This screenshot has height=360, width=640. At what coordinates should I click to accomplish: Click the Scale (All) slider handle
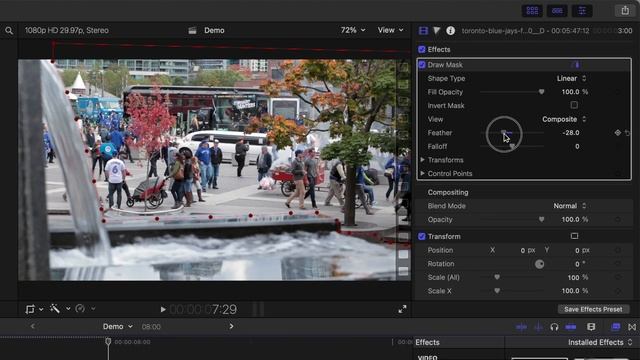[497, 277]
